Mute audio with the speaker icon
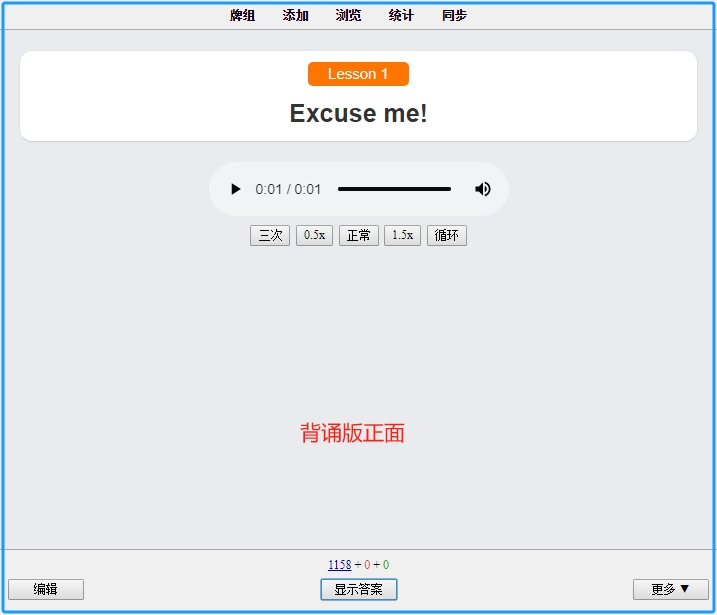717x615 pixels. [482, 189]
